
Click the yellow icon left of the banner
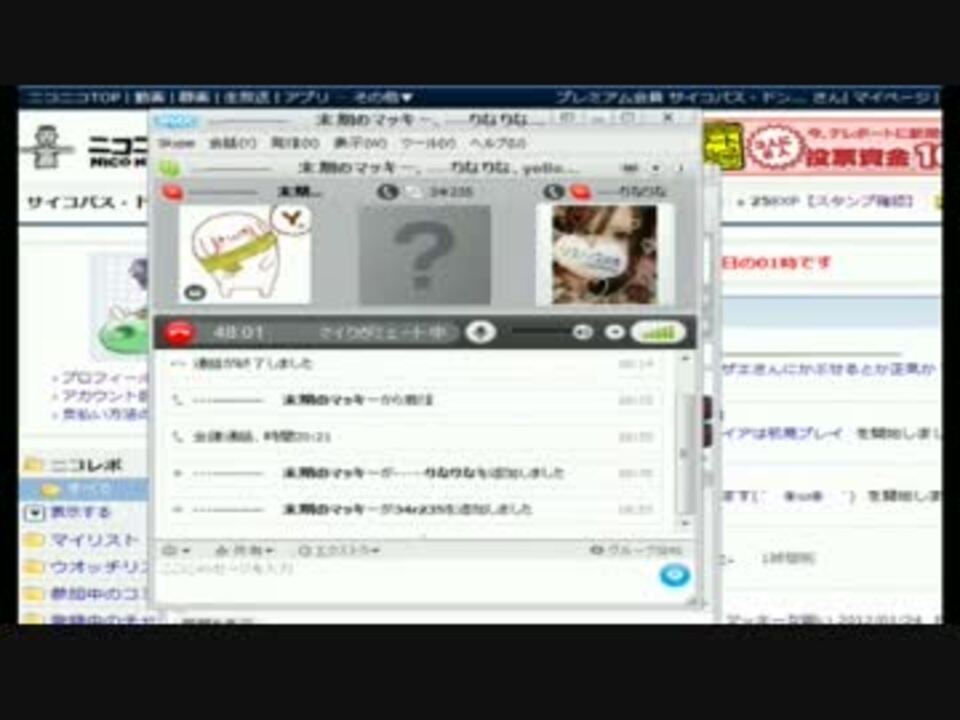click(723, 147)
